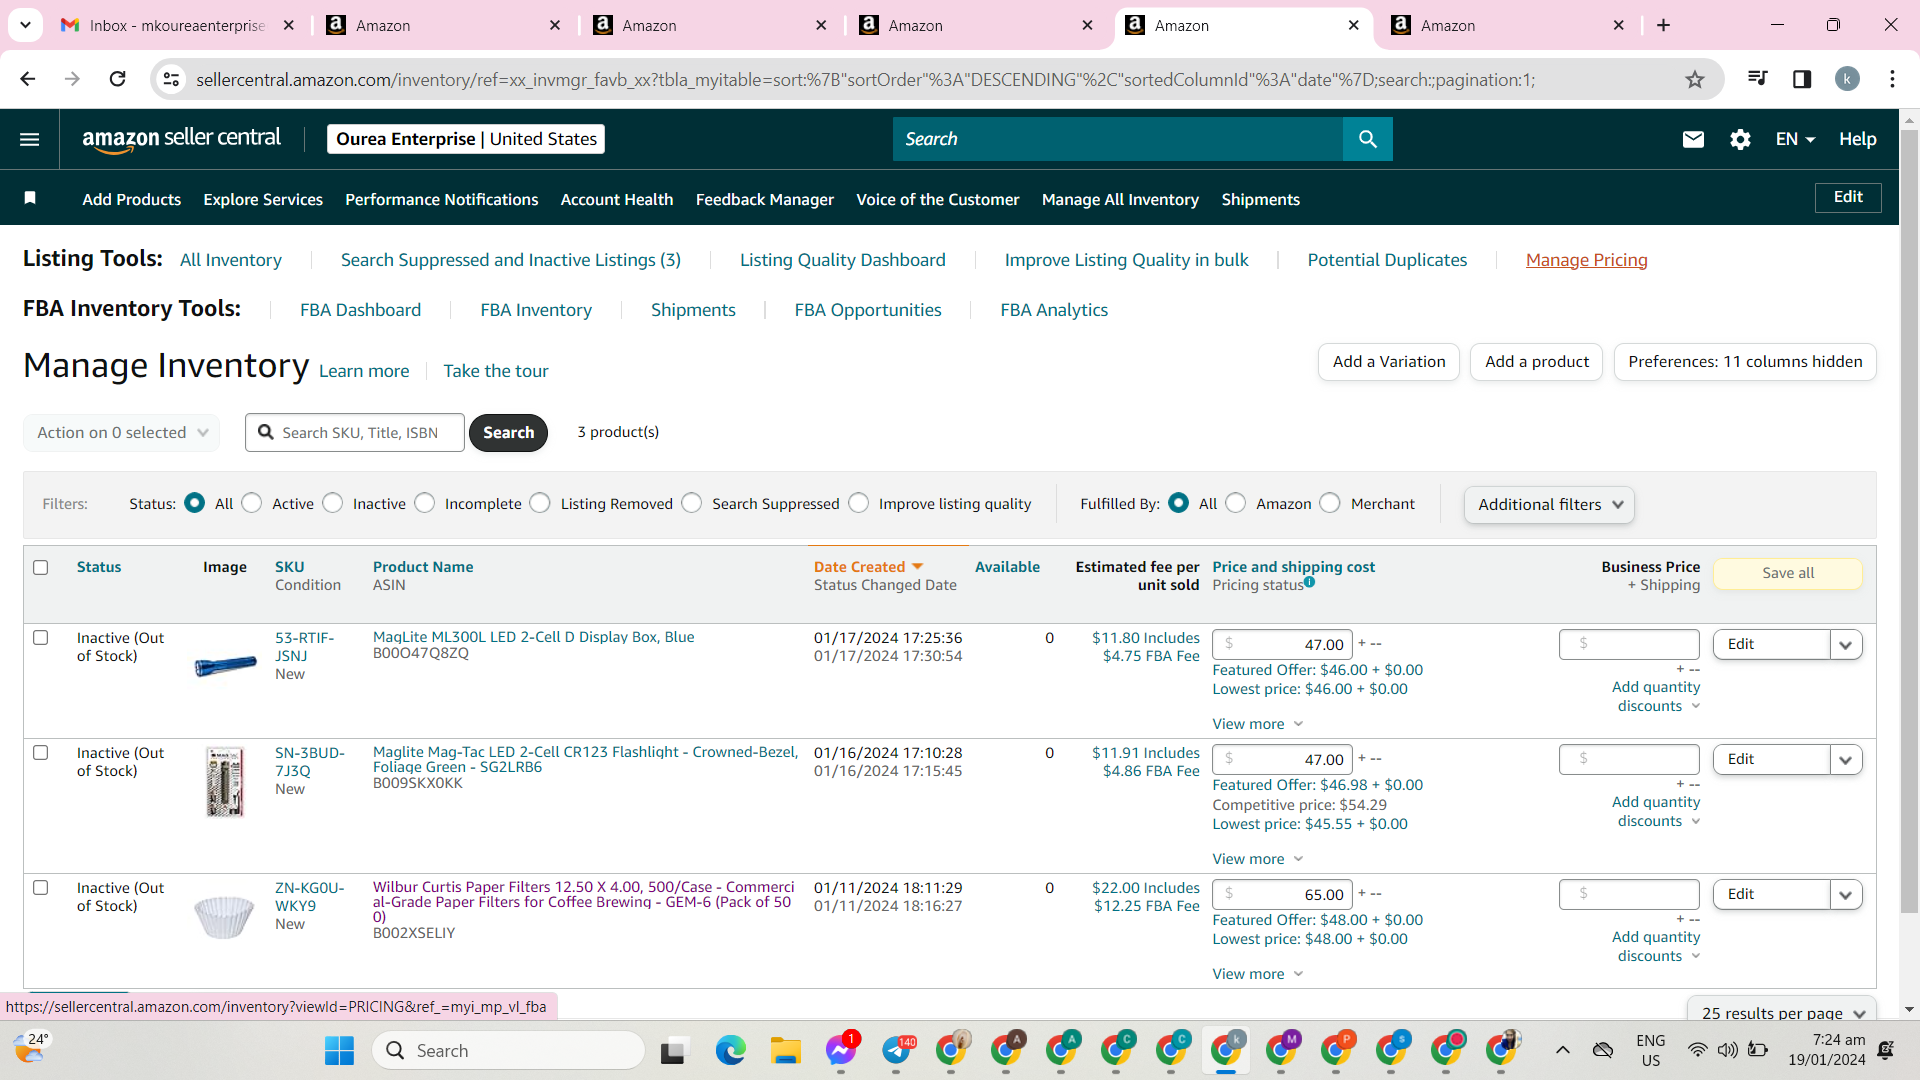
Task: Click the SKU, Title, ISBN search field
Action: pyautogui.click(x=355, y=433)
